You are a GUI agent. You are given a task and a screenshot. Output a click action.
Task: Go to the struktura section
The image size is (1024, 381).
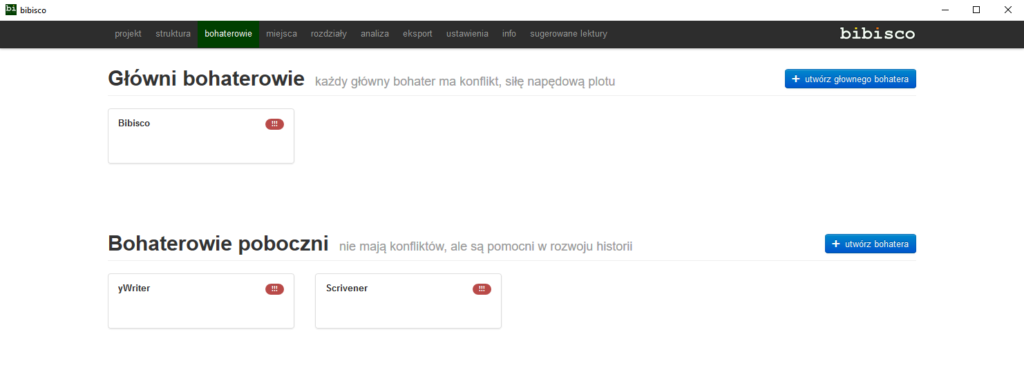click(x=173, y=34)
